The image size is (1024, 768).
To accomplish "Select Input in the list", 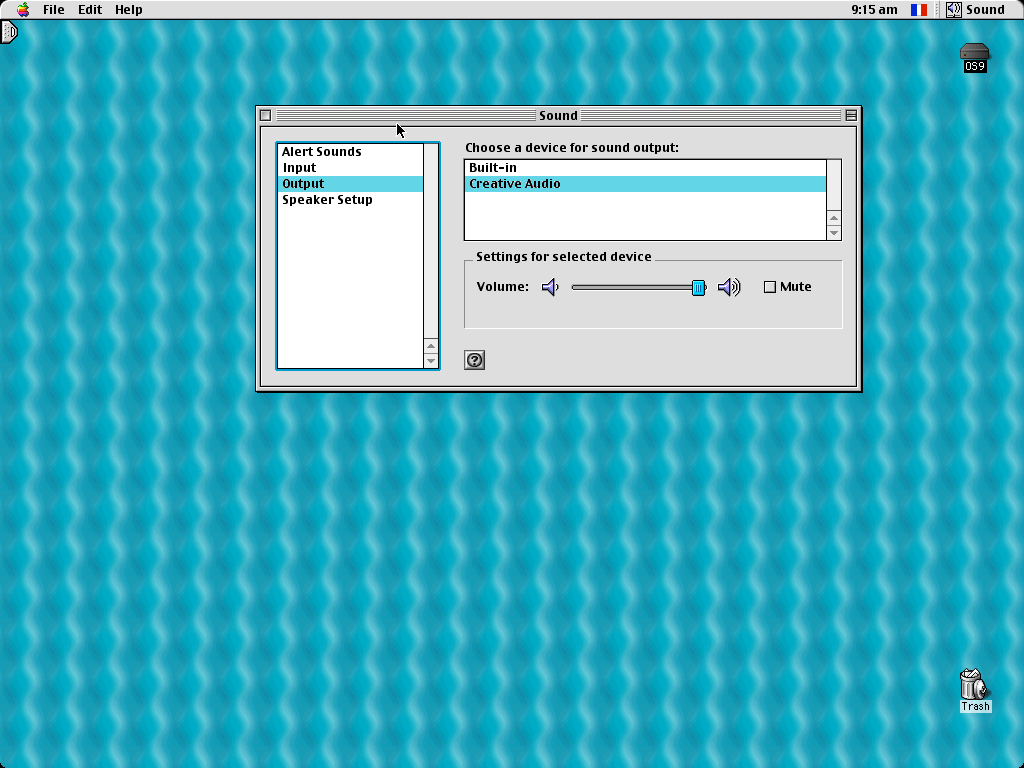I will [x=350, y=168].
